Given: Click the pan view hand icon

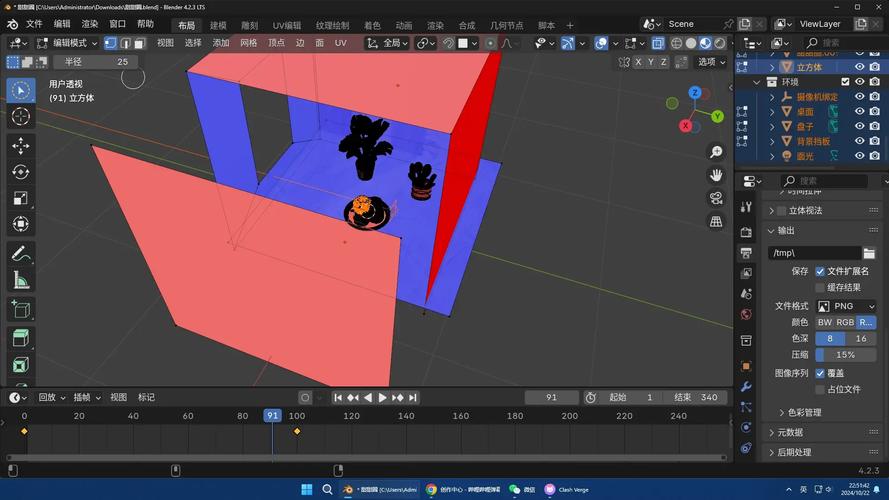Looking at the screenshot, I should point(716,175).
